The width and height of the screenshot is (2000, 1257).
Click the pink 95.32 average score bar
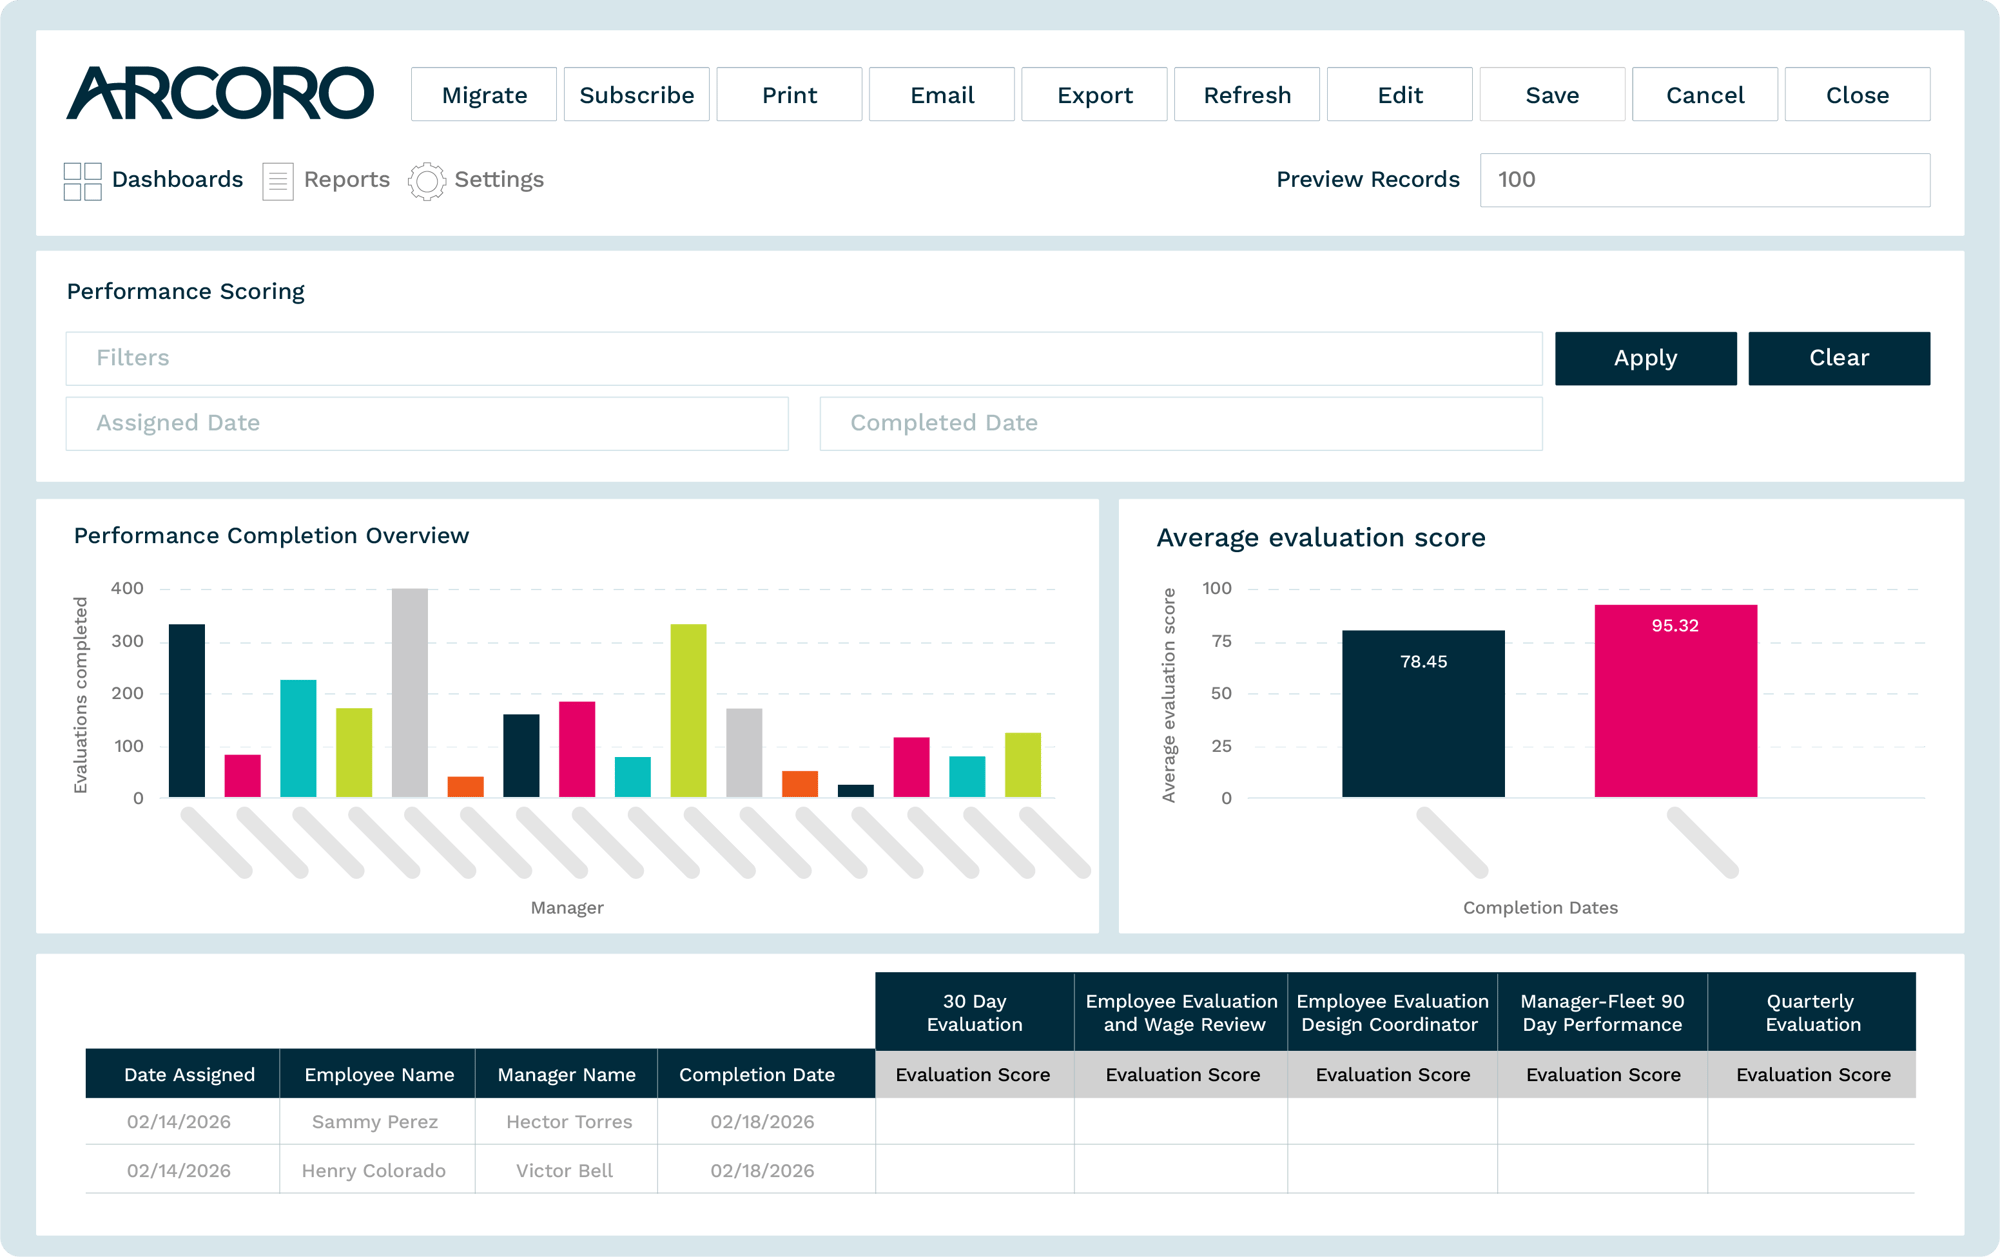coord(1676,701)
